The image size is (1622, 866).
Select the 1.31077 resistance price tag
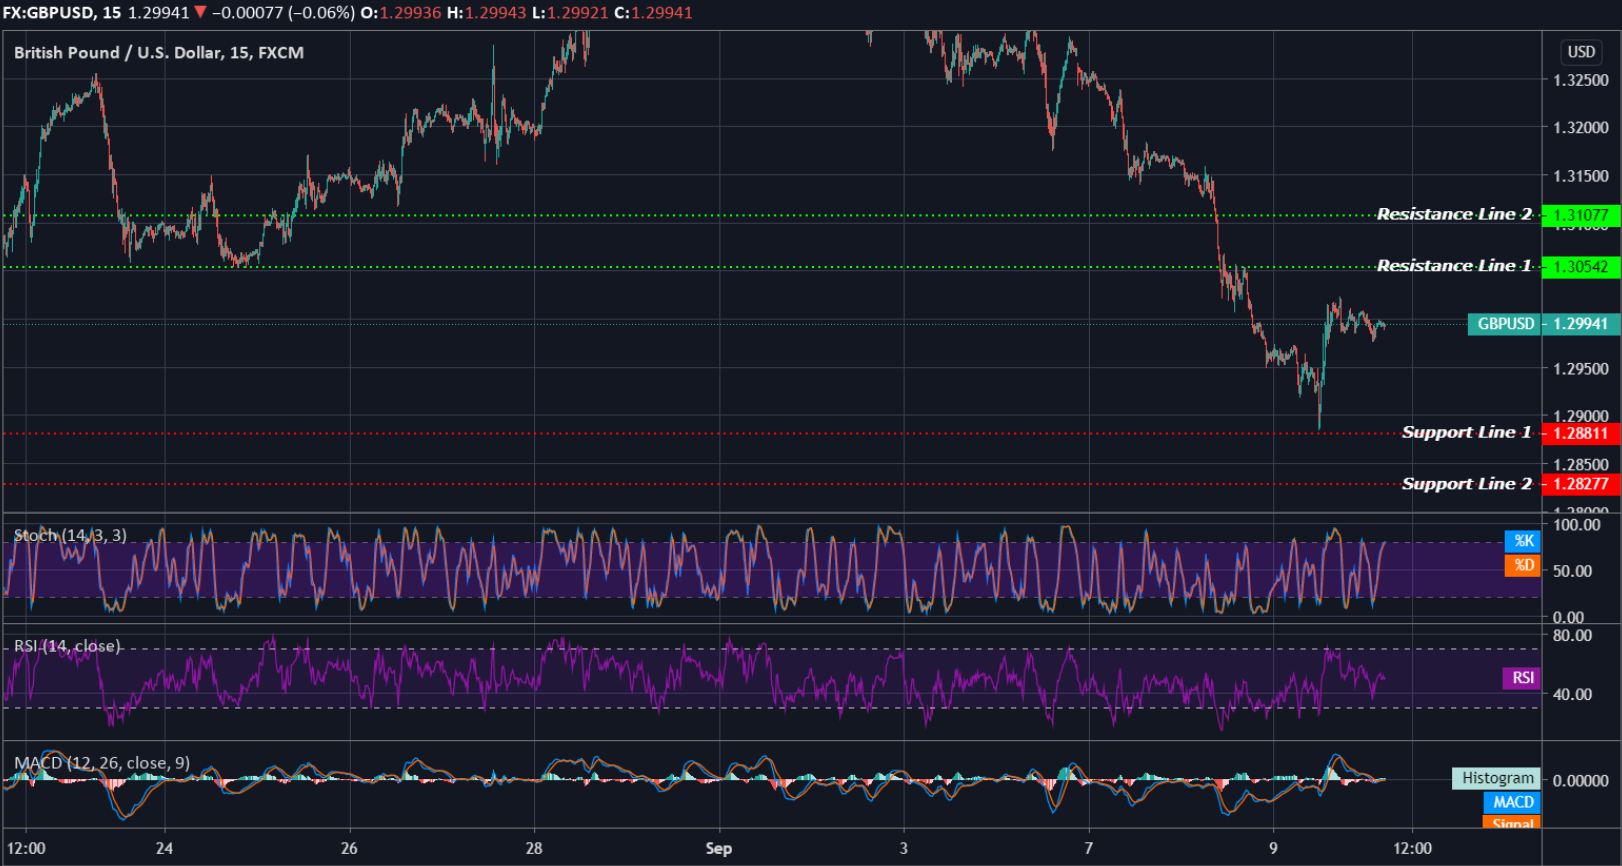tap(1581, 215)
